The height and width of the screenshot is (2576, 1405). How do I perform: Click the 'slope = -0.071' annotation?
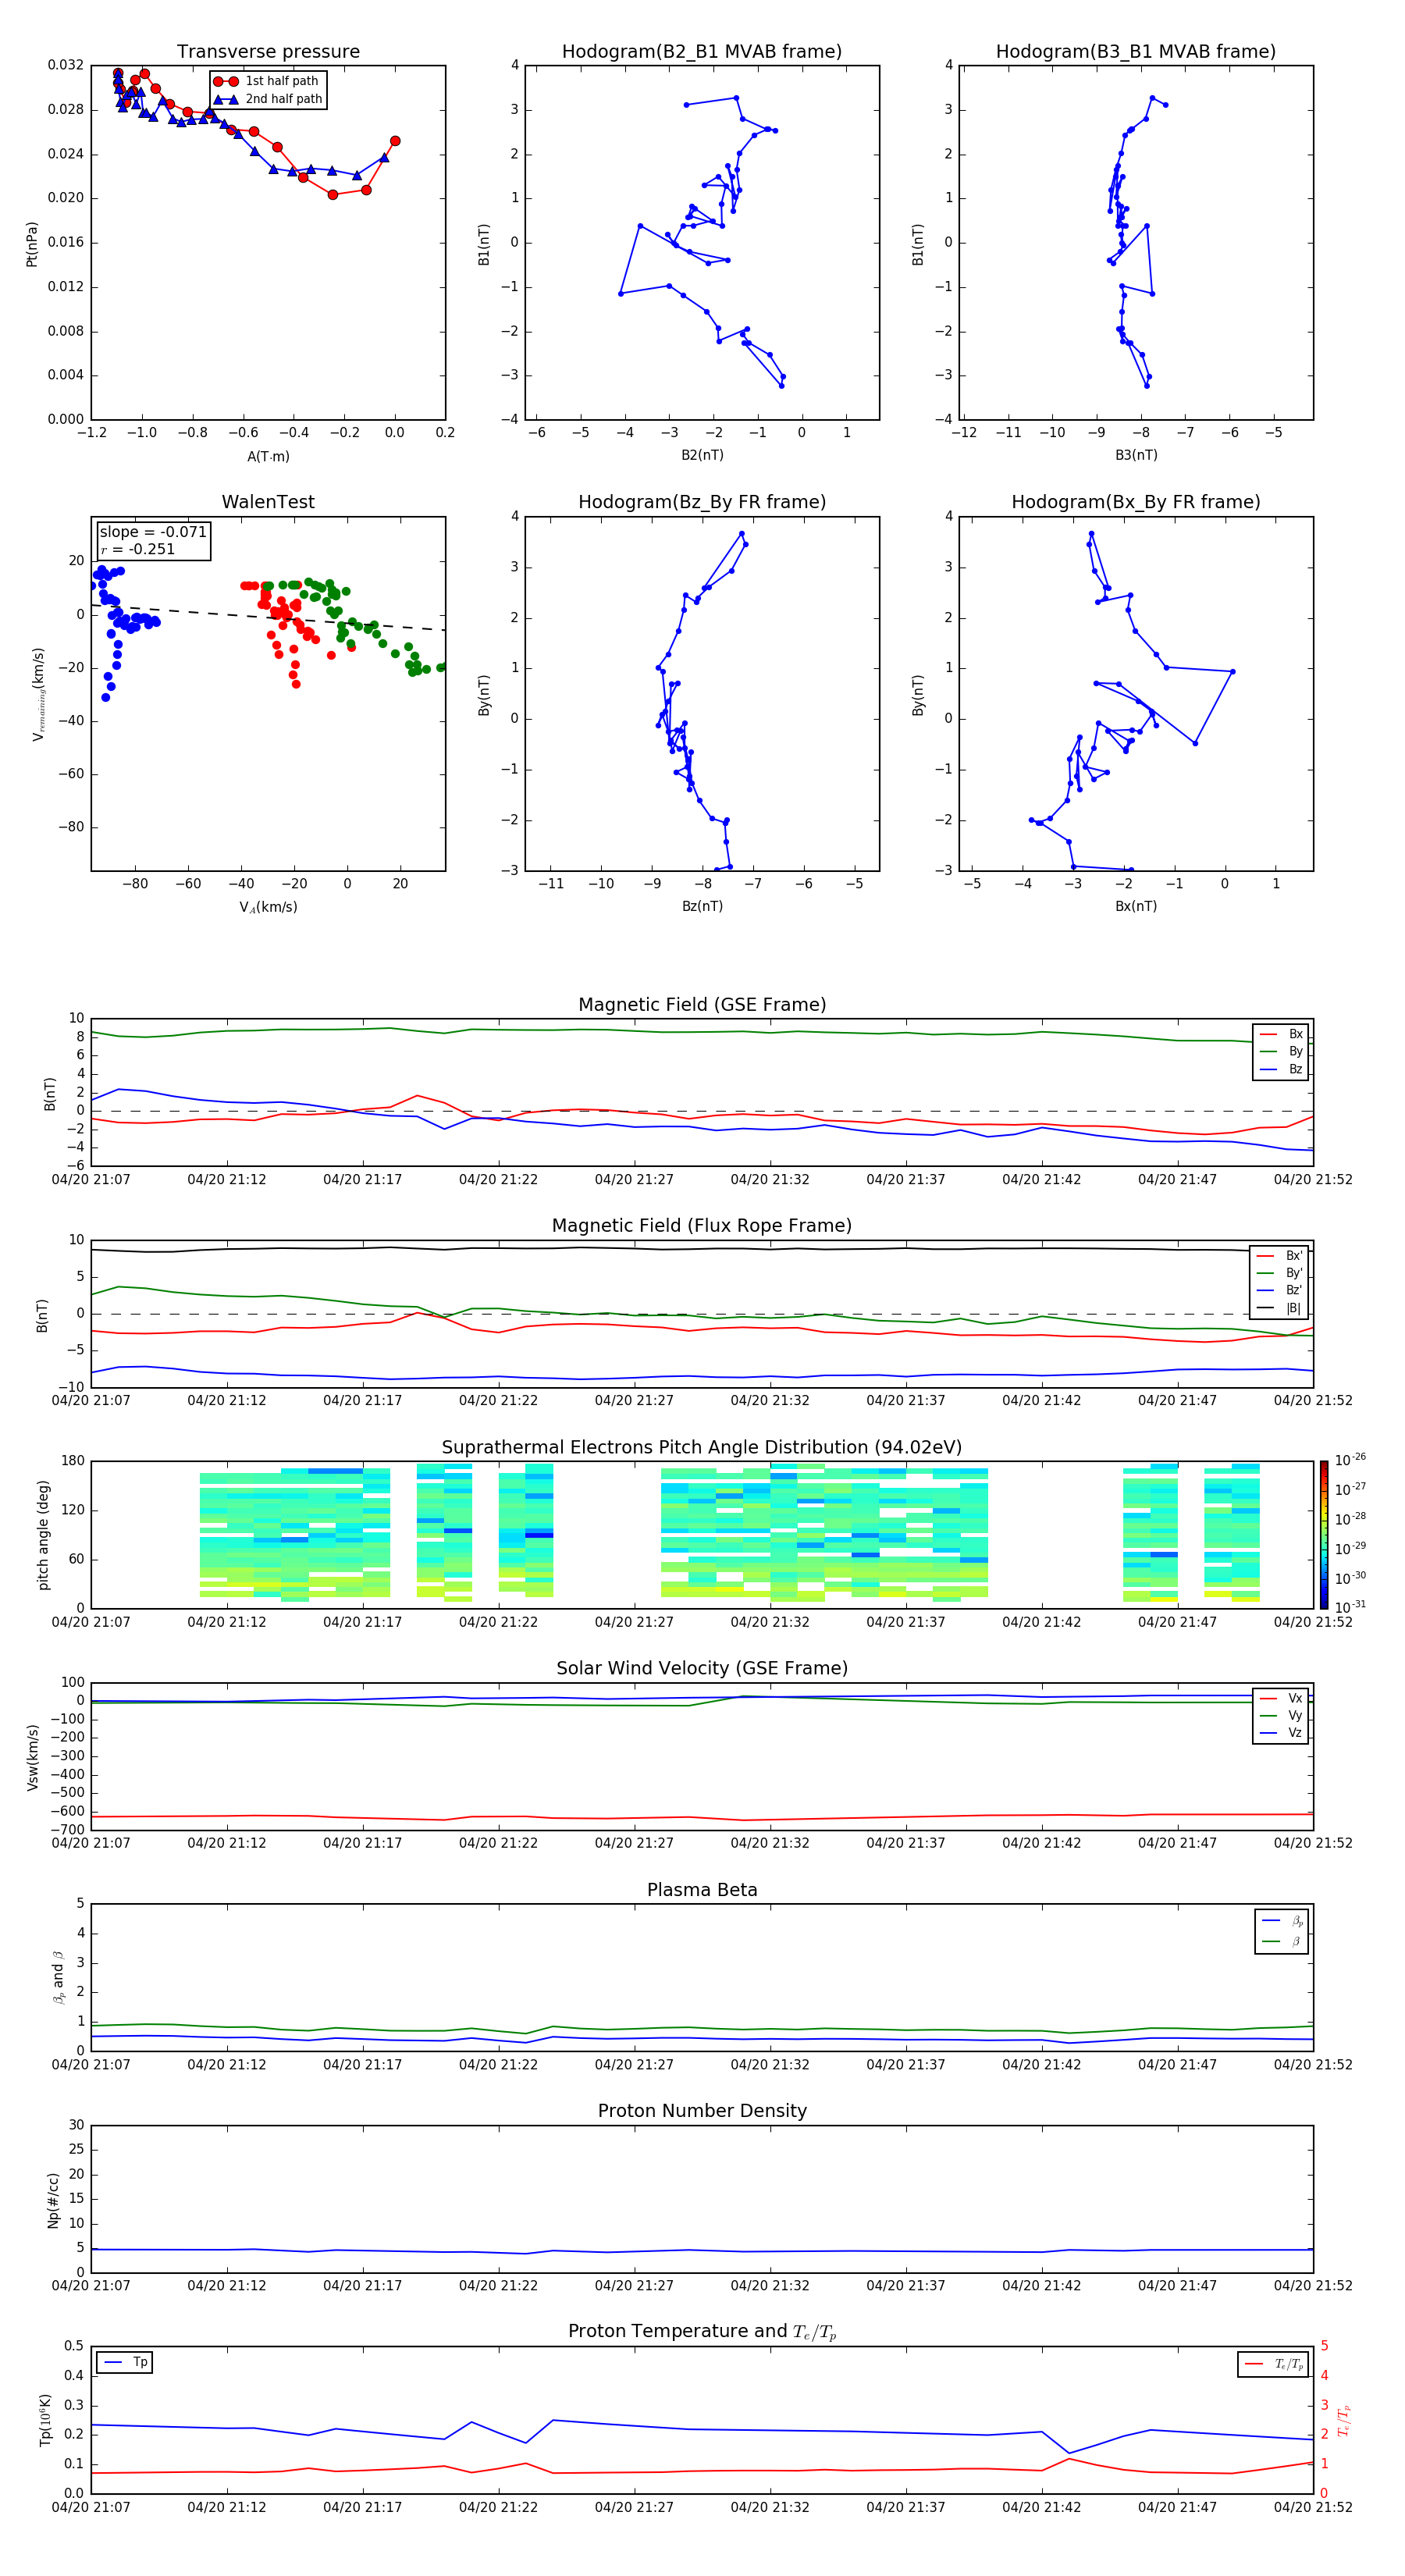[x=153, y=532]
